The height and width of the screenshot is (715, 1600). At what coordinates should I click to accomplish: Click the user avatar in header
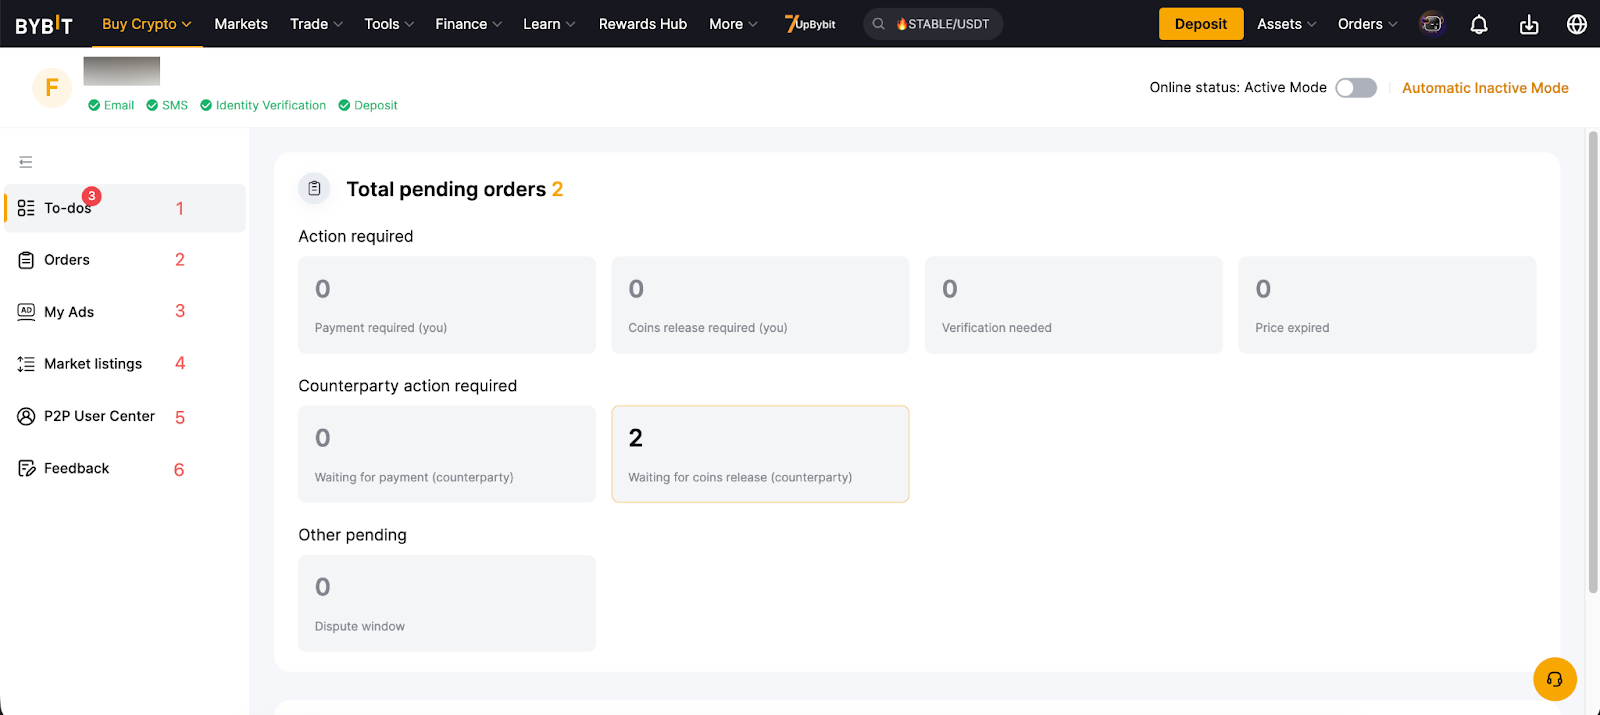1432,24
